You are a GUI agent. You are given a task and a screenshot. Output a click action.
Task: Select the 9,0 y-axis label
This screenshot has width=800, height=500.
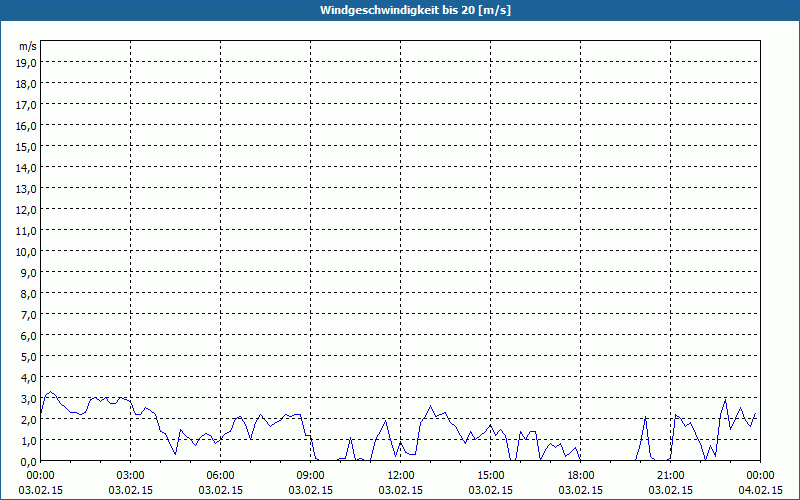point(29,273)
